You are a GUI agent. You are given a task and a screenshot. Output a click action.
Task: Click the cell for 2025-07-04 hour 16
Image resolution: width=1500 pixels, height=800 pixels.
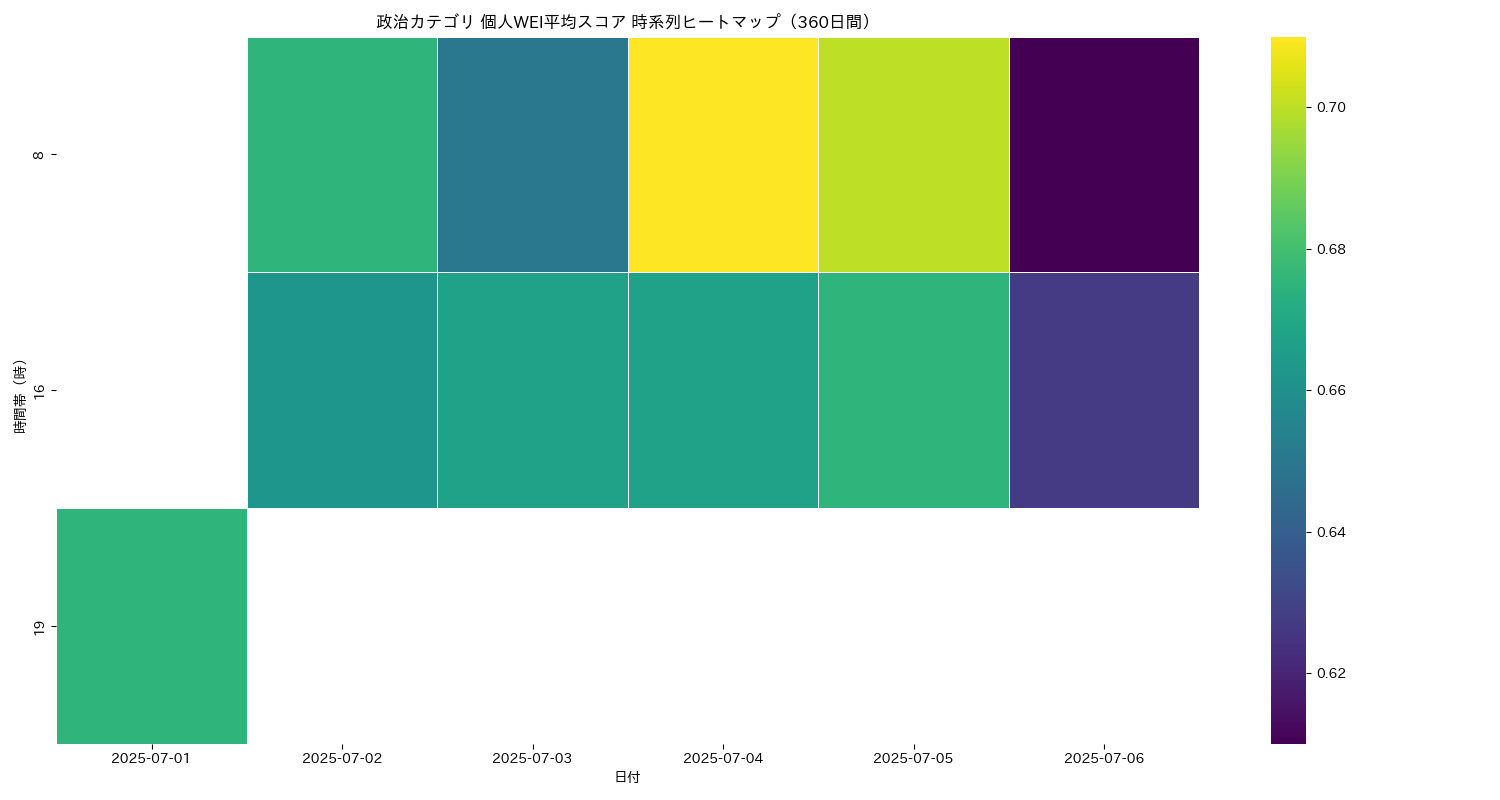723,390
